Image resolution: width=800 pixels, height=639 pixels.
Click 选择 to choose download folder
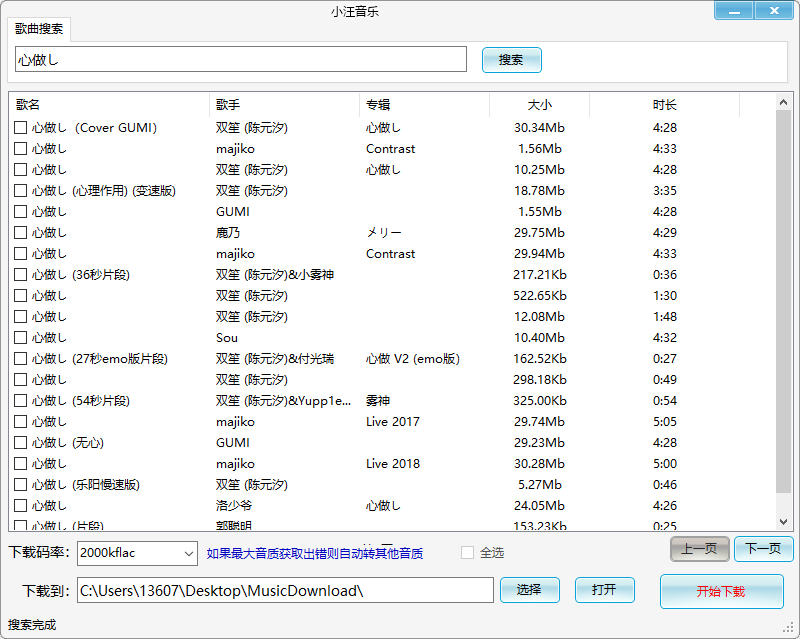pyautogui.click(x=530, y=590)
